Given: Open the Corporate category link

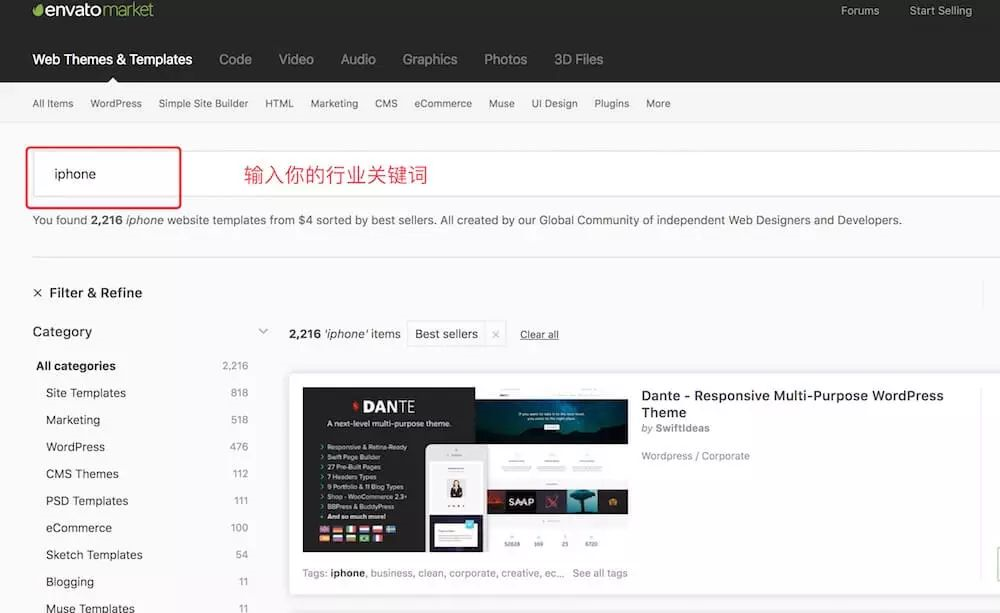Looking at the screenshot, I should pyautogui.click(x=725, y=455).
